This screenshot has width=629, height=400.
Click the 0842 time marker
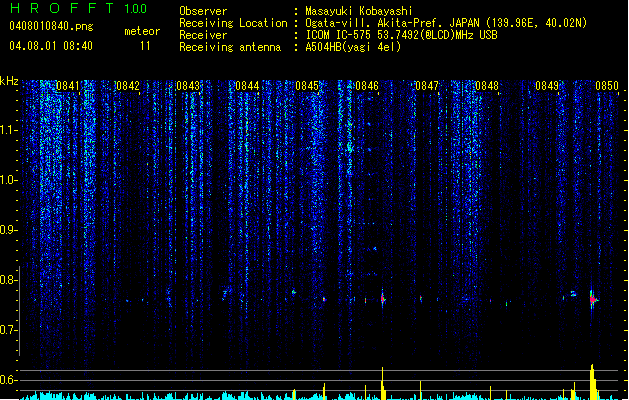(128, 86)
